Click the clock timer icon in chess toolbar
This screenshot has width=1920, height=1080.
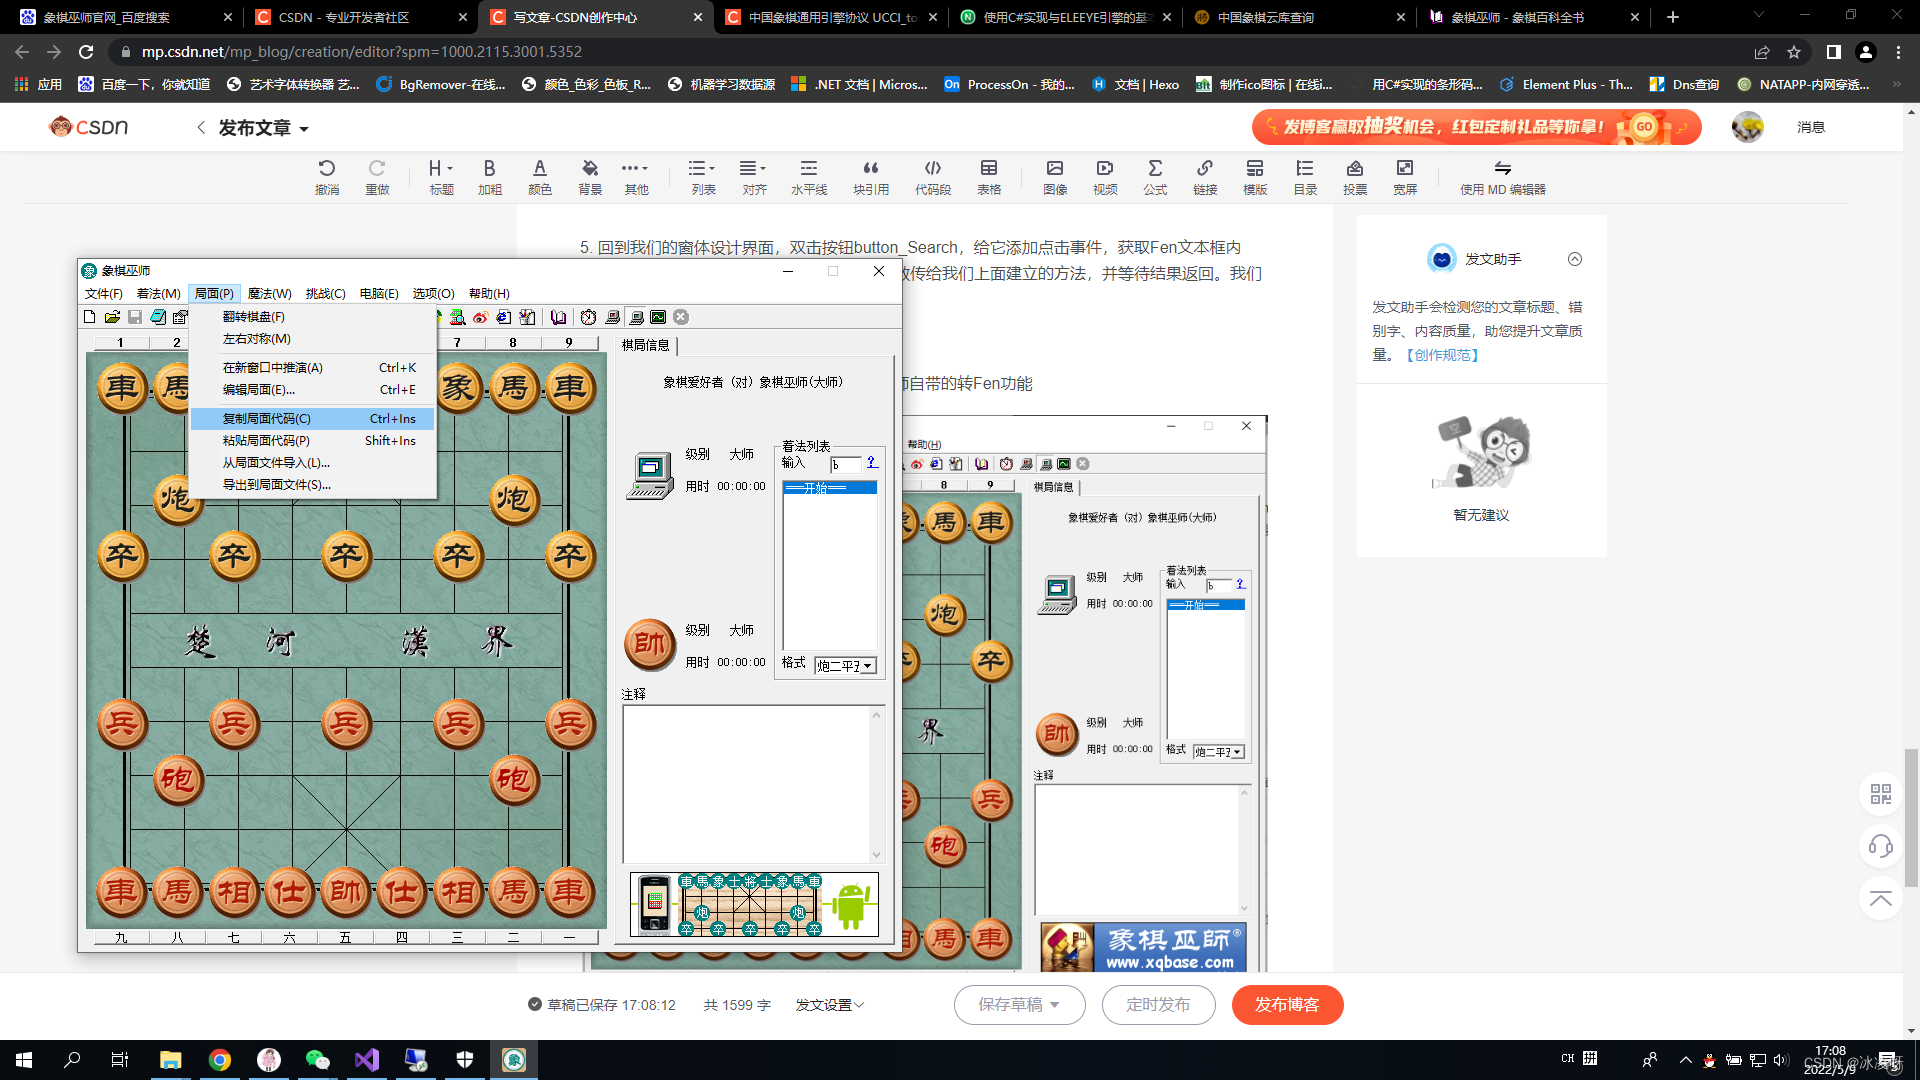(588, 317)
